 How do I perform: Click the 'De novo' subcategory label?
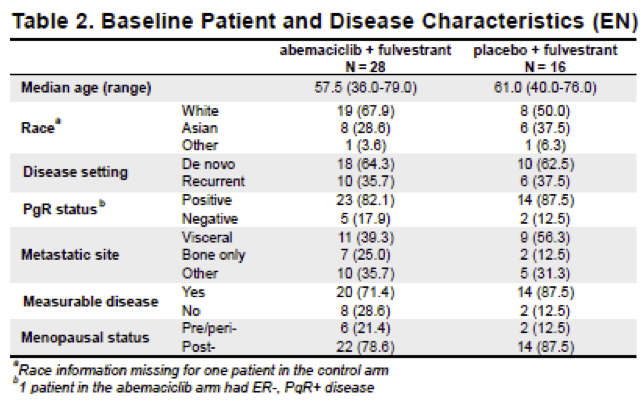click(x=203, y=163)
